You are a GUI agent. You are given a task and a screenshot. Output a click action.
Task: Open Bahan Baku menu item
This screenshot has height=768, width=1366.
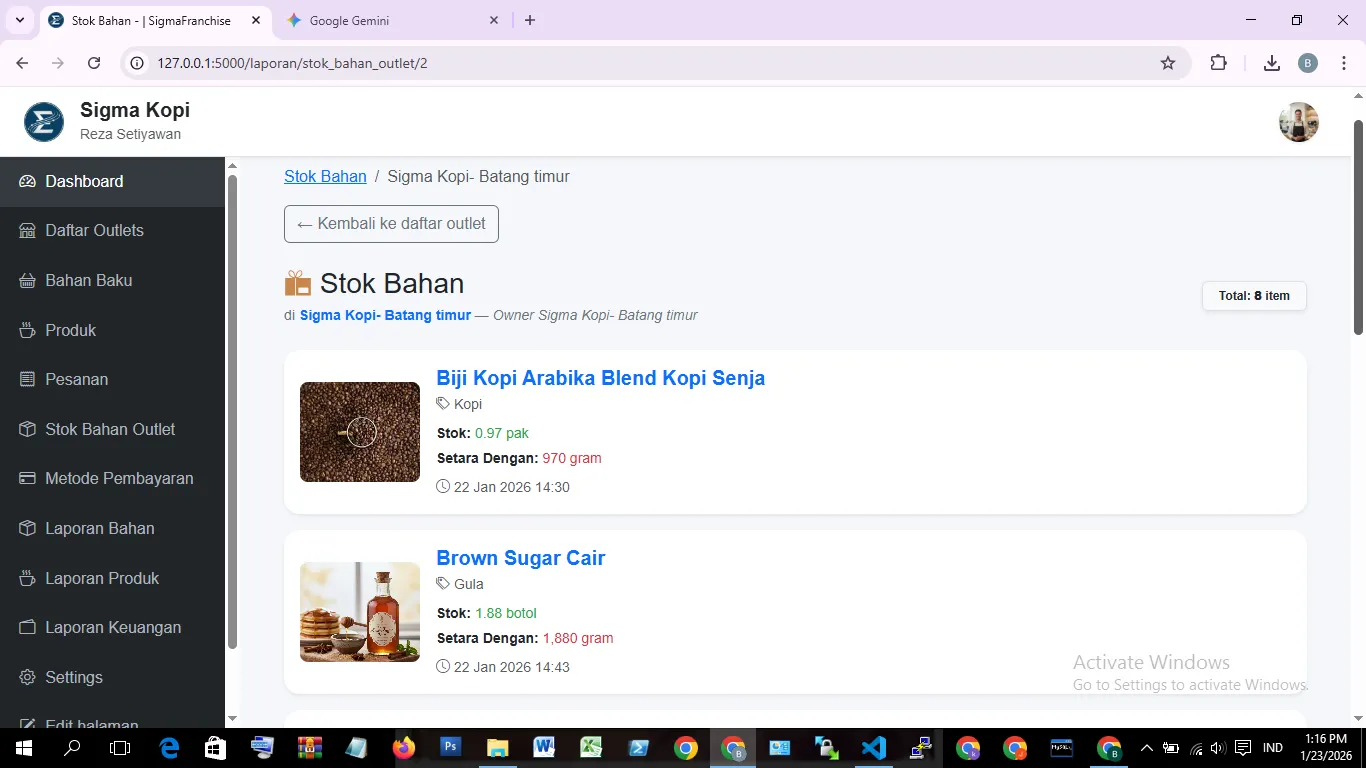tap(112, 280)
